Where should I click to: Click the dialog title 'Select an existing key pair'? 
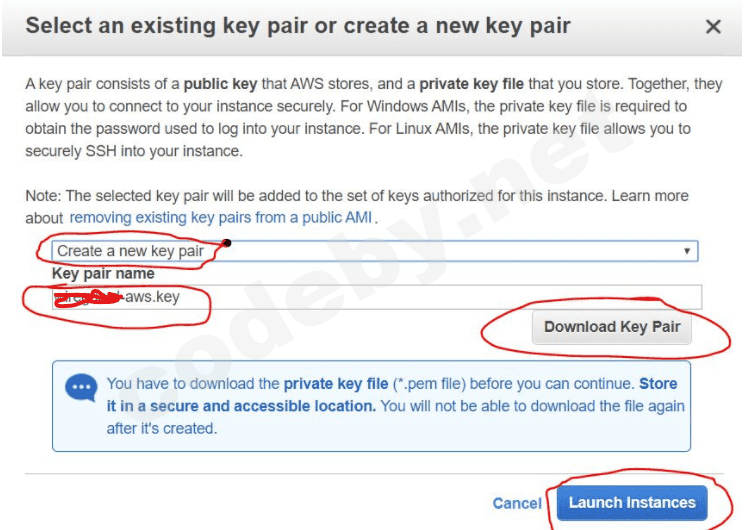click(298, 26)
